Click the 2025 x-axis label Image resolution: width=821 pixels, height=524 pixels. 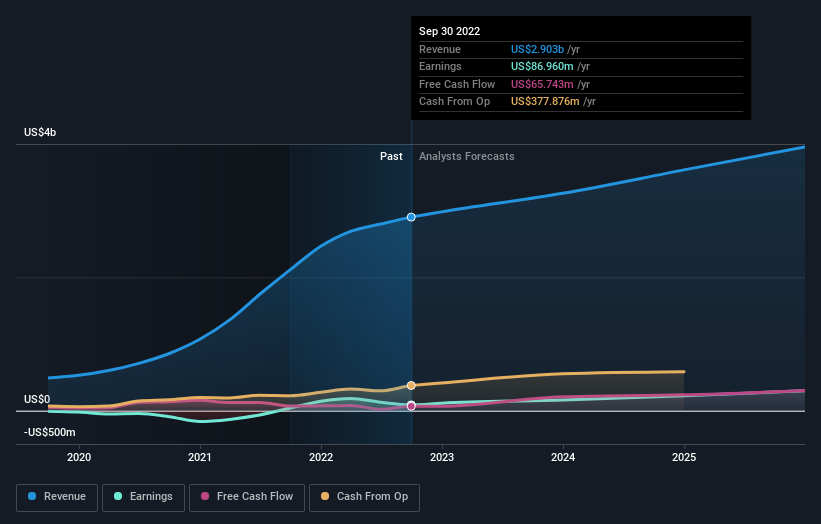click(684, 458)
